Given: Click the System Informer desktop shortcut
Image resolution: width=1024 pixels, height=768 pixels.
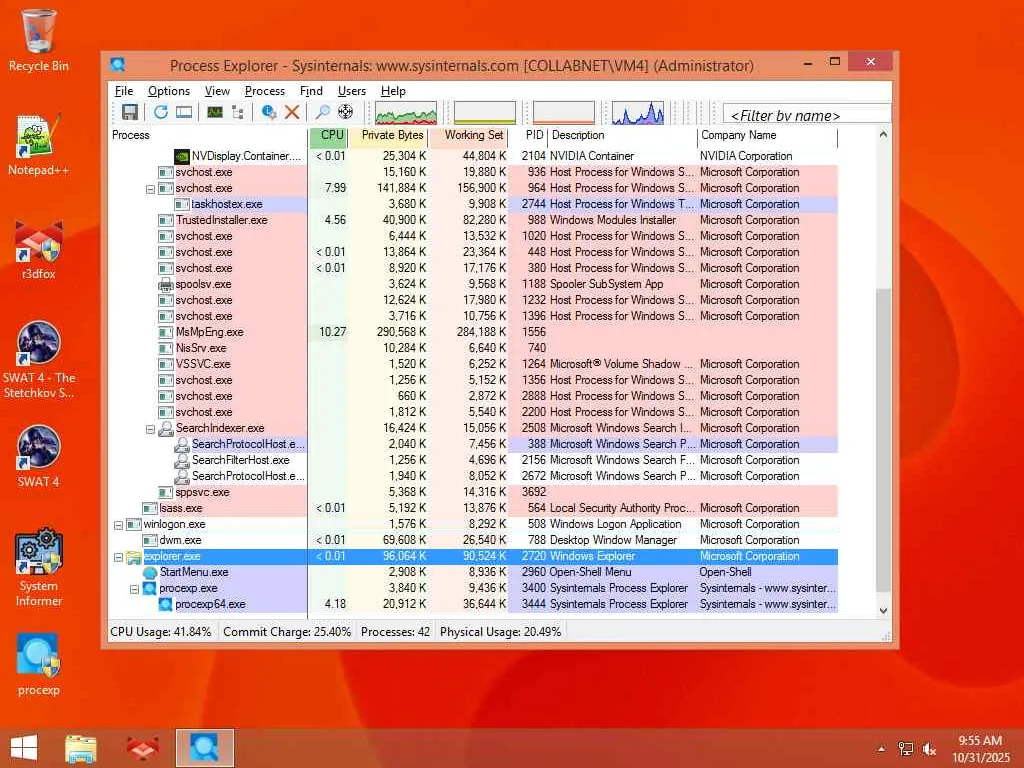Looking at the screenshot, I should [x=39, y=567].
